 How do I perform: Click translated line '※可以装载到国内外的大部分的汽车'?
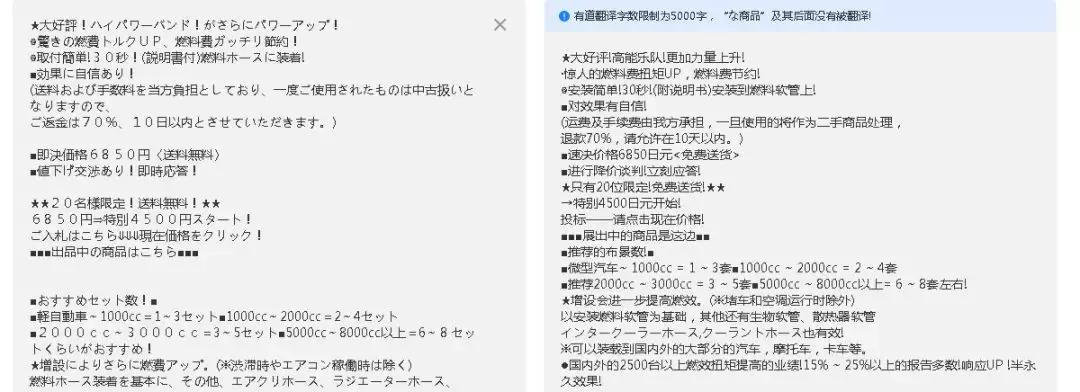(716, 349)
